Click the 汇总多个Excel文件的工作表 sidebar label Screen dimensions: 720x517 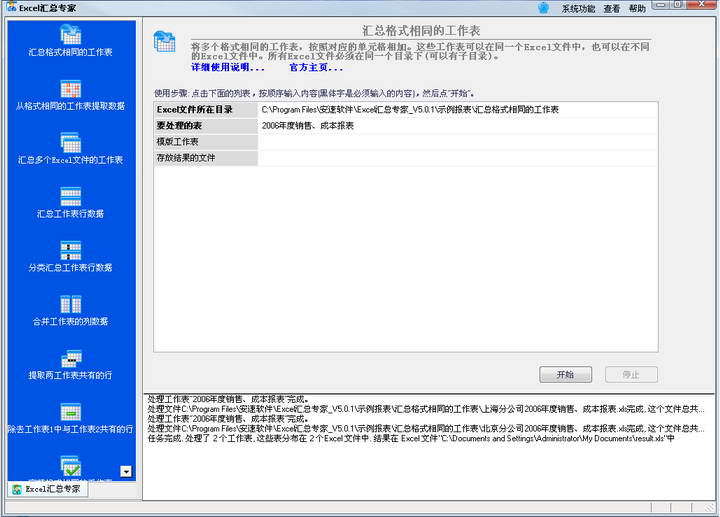[70, 160]
